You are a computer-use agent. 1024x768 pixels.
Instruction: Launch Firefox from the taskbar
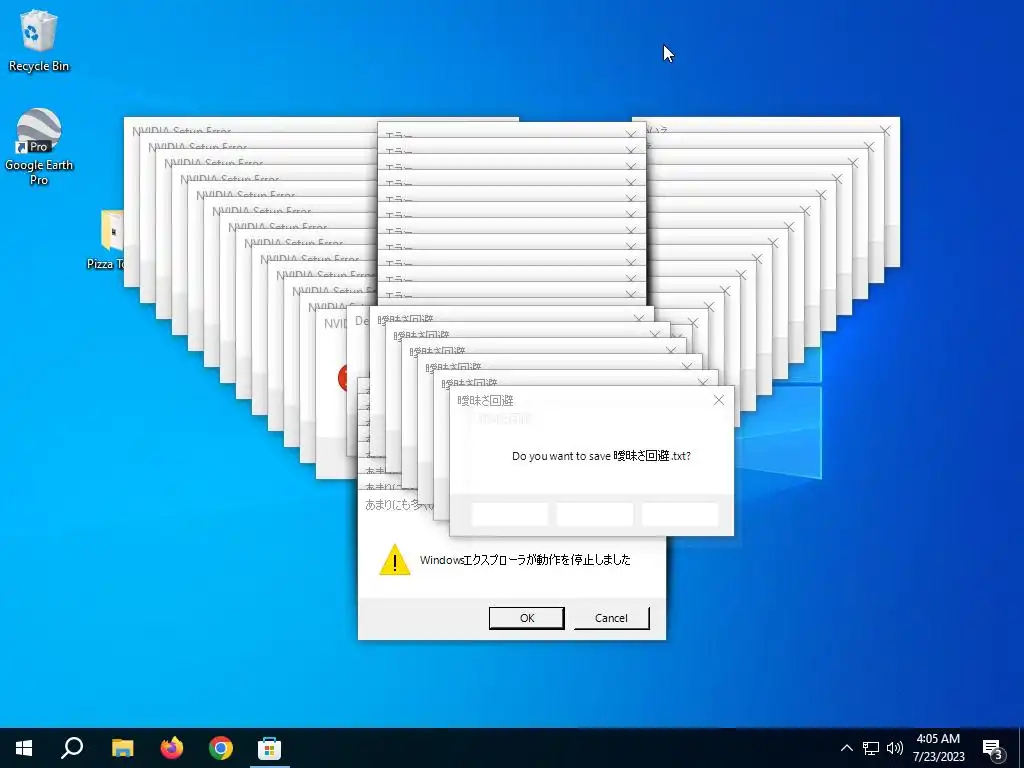coord(172,748)
